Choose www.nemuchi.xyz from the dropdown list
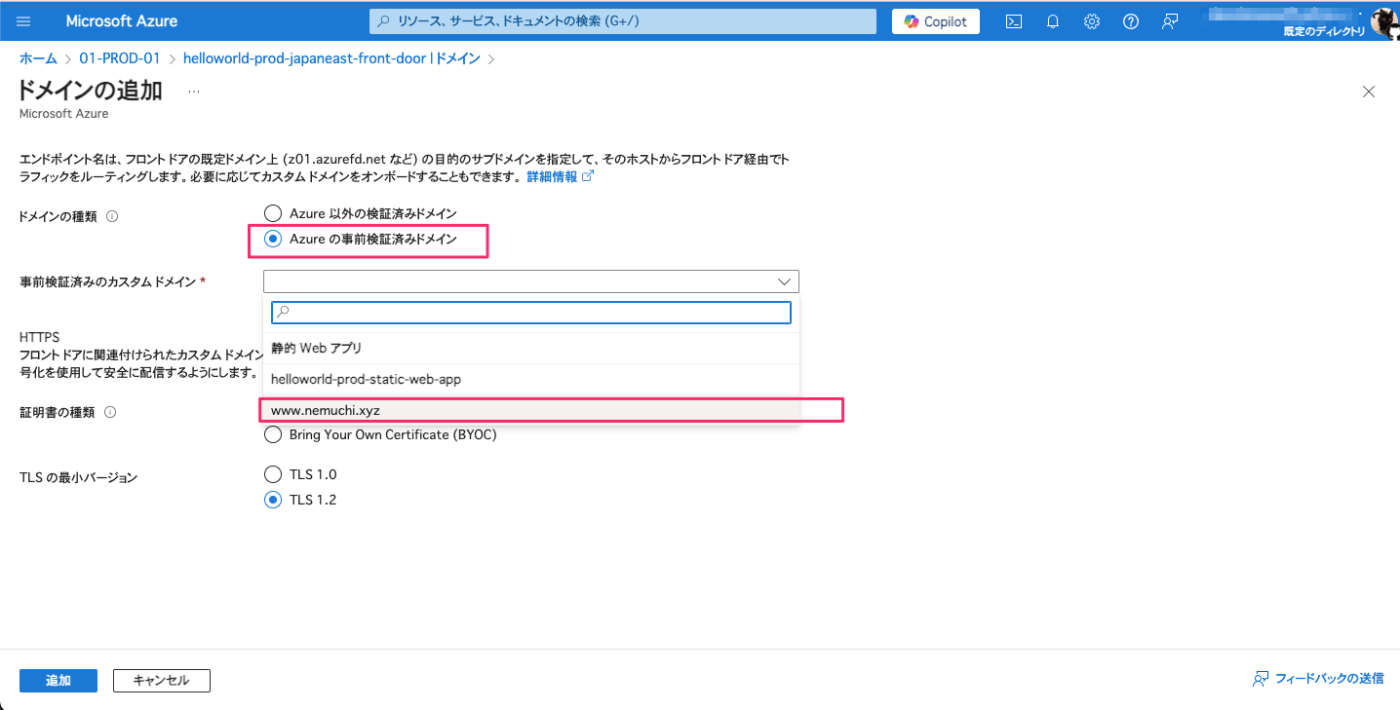 531,410
